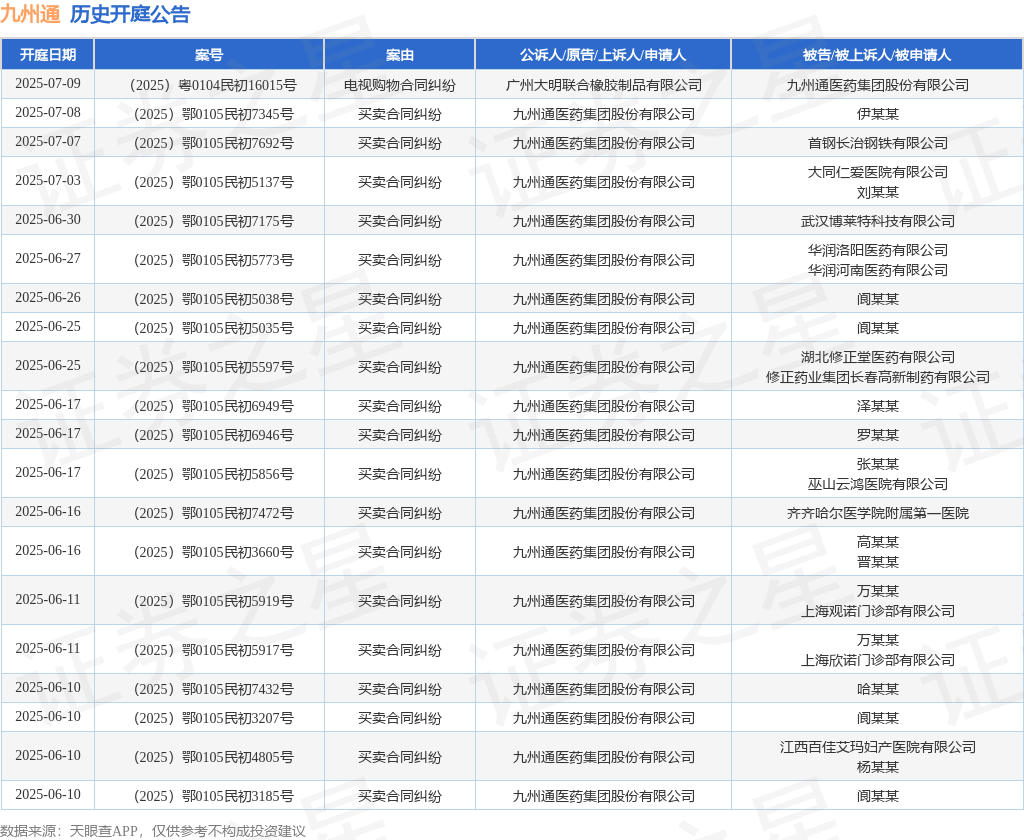Click plaintiff 广州大明联合橡胶制品有限公司

pos(603,85)
